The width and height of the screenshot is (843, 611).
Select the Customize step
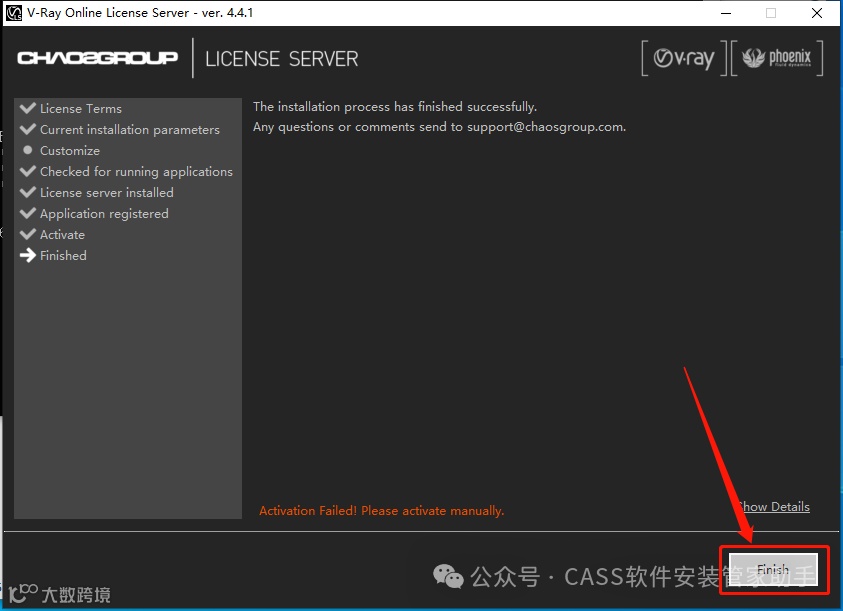tap(70, 151)
